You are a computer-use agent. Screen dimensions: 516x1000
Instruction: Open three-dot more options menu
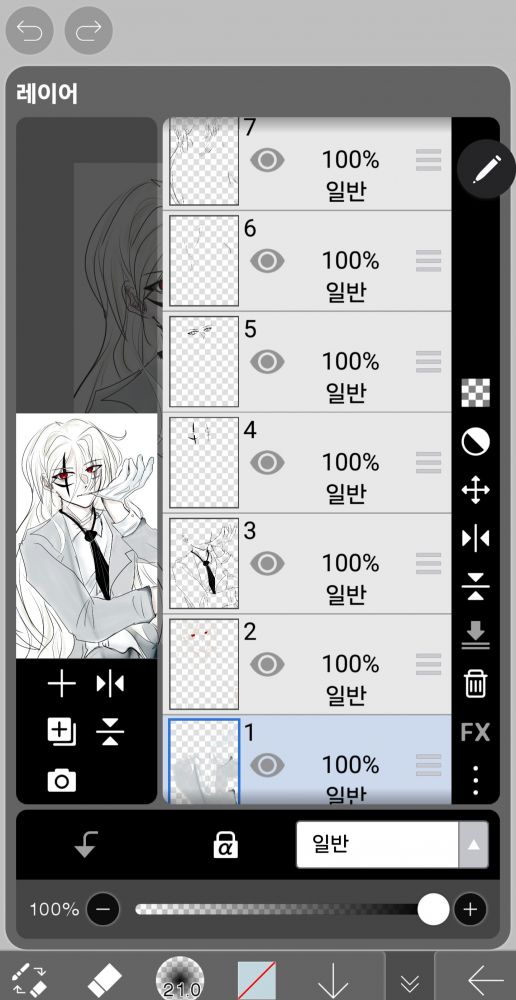pyautogui.click(x=475, y=781)
